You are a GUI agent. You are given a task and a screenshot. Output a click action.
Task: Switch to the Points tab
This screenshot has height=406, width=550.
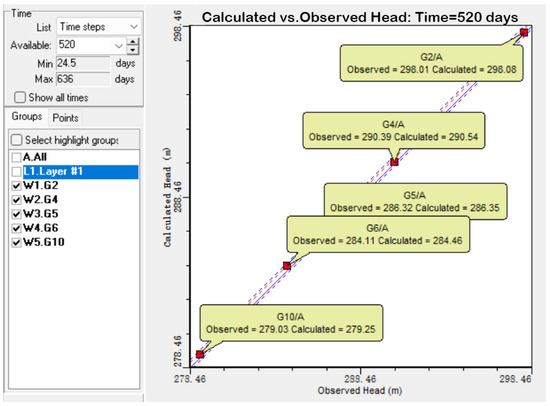tap(65, 118)
